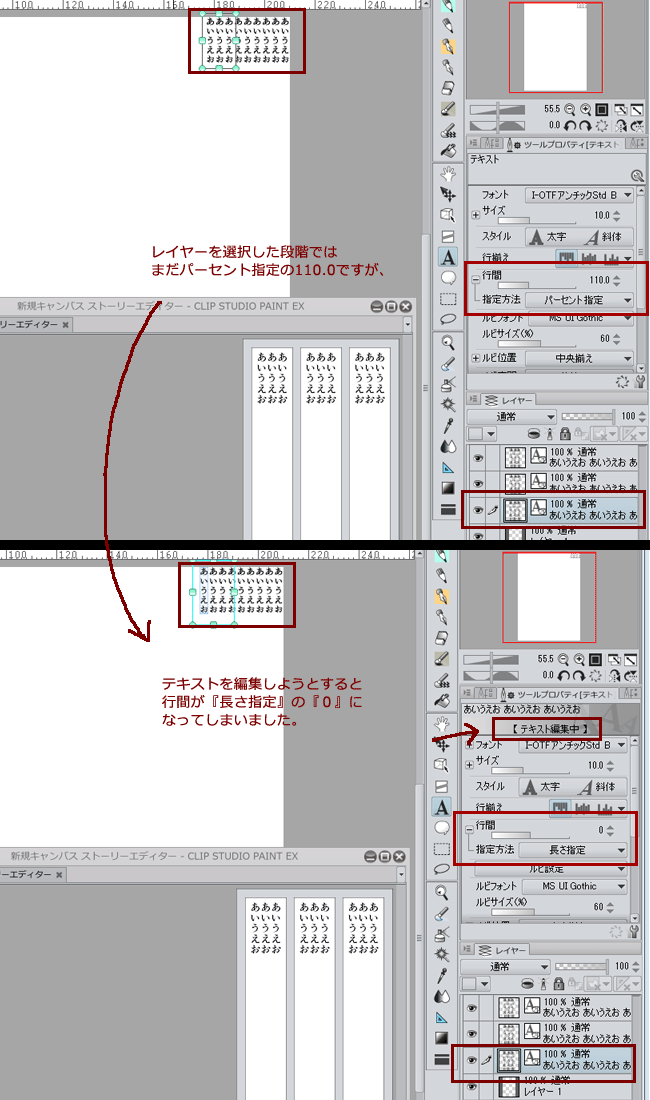Click the selected text layer thumbnail, lower Layer panel

(509, 1060)
